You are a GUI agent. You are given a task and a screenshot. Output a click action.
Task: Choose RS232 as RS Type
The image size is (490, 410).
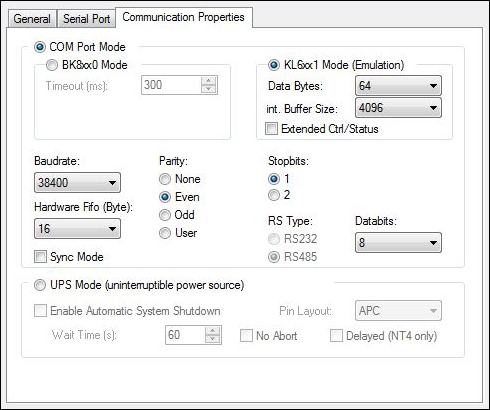click(274, 239)
